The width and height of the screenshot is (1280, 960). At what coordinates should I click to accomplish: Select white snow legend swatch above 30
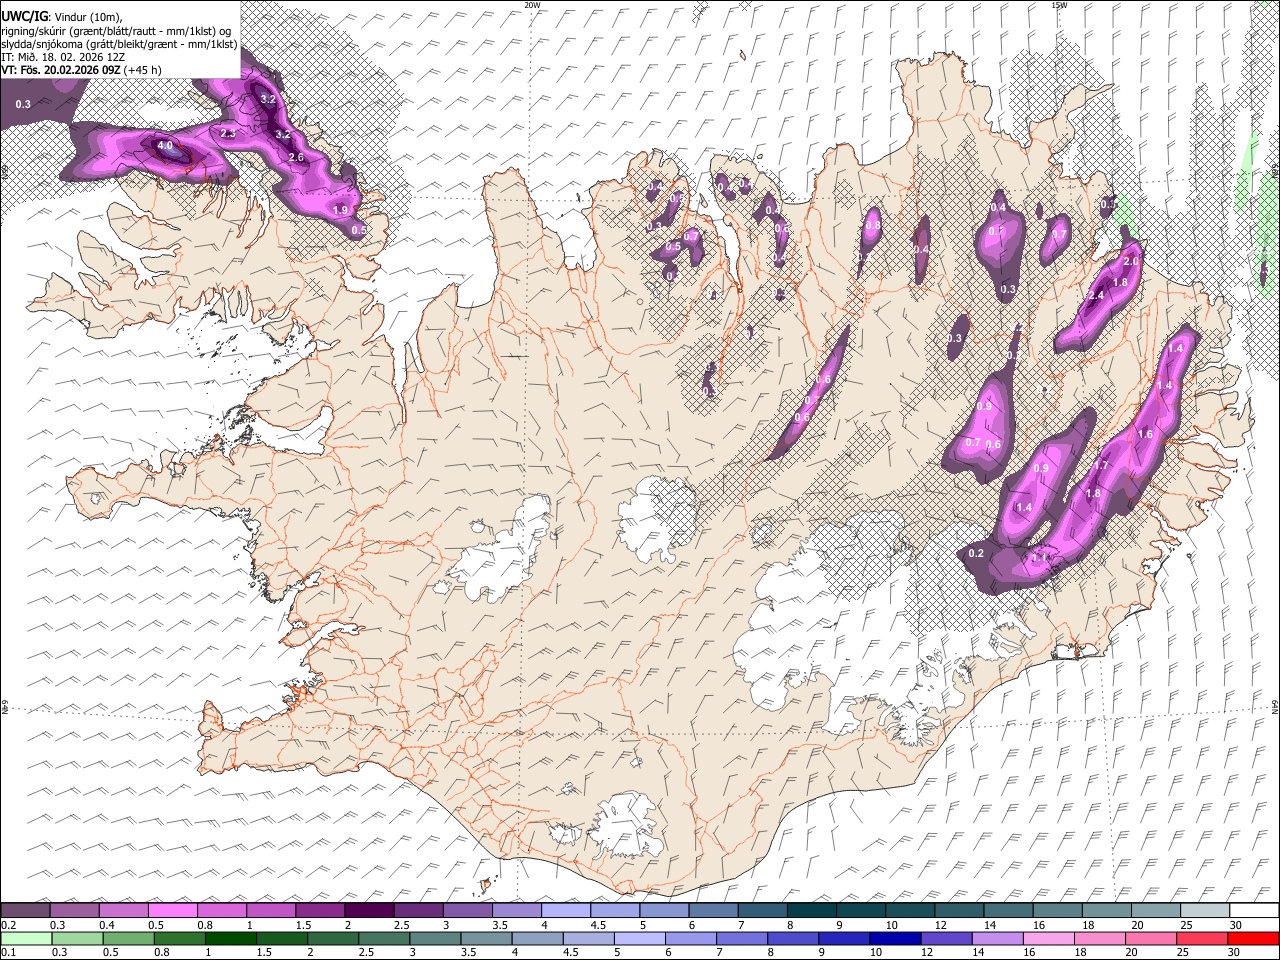pos(1255,910)
